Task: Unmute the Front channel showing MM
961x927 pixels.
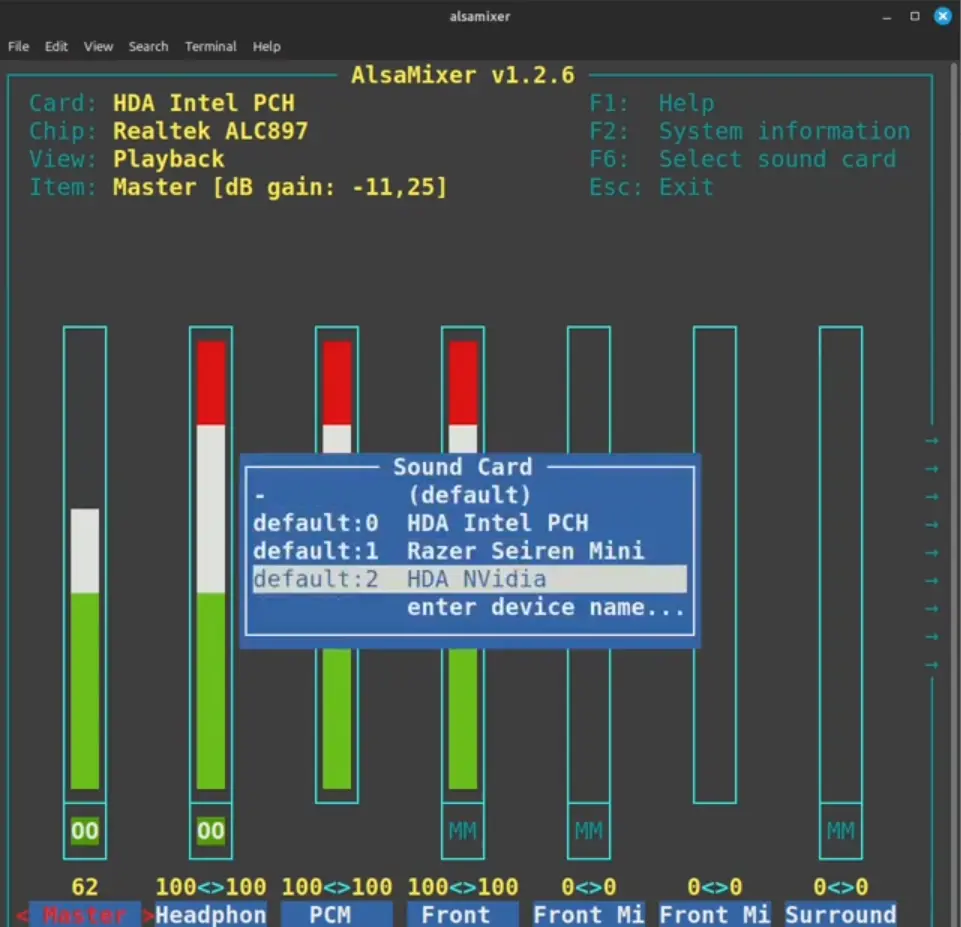Action: point(462,830)
